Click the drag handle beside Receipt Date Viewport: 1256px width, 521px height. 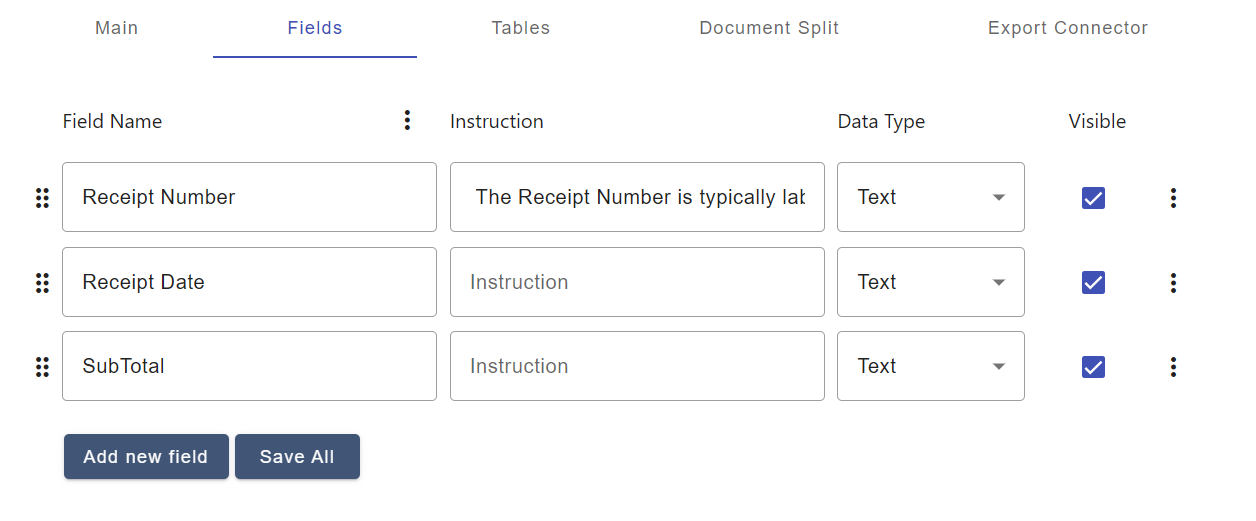(42, 283)
